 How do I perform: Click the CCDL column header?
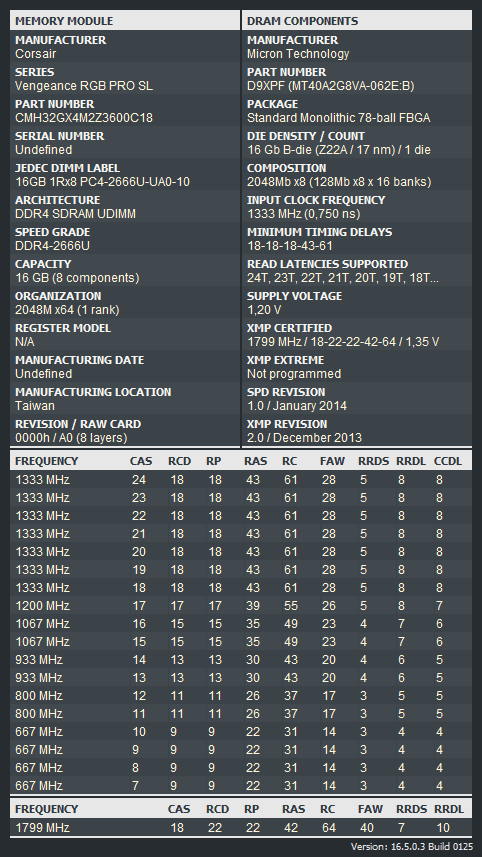point(448,461)
